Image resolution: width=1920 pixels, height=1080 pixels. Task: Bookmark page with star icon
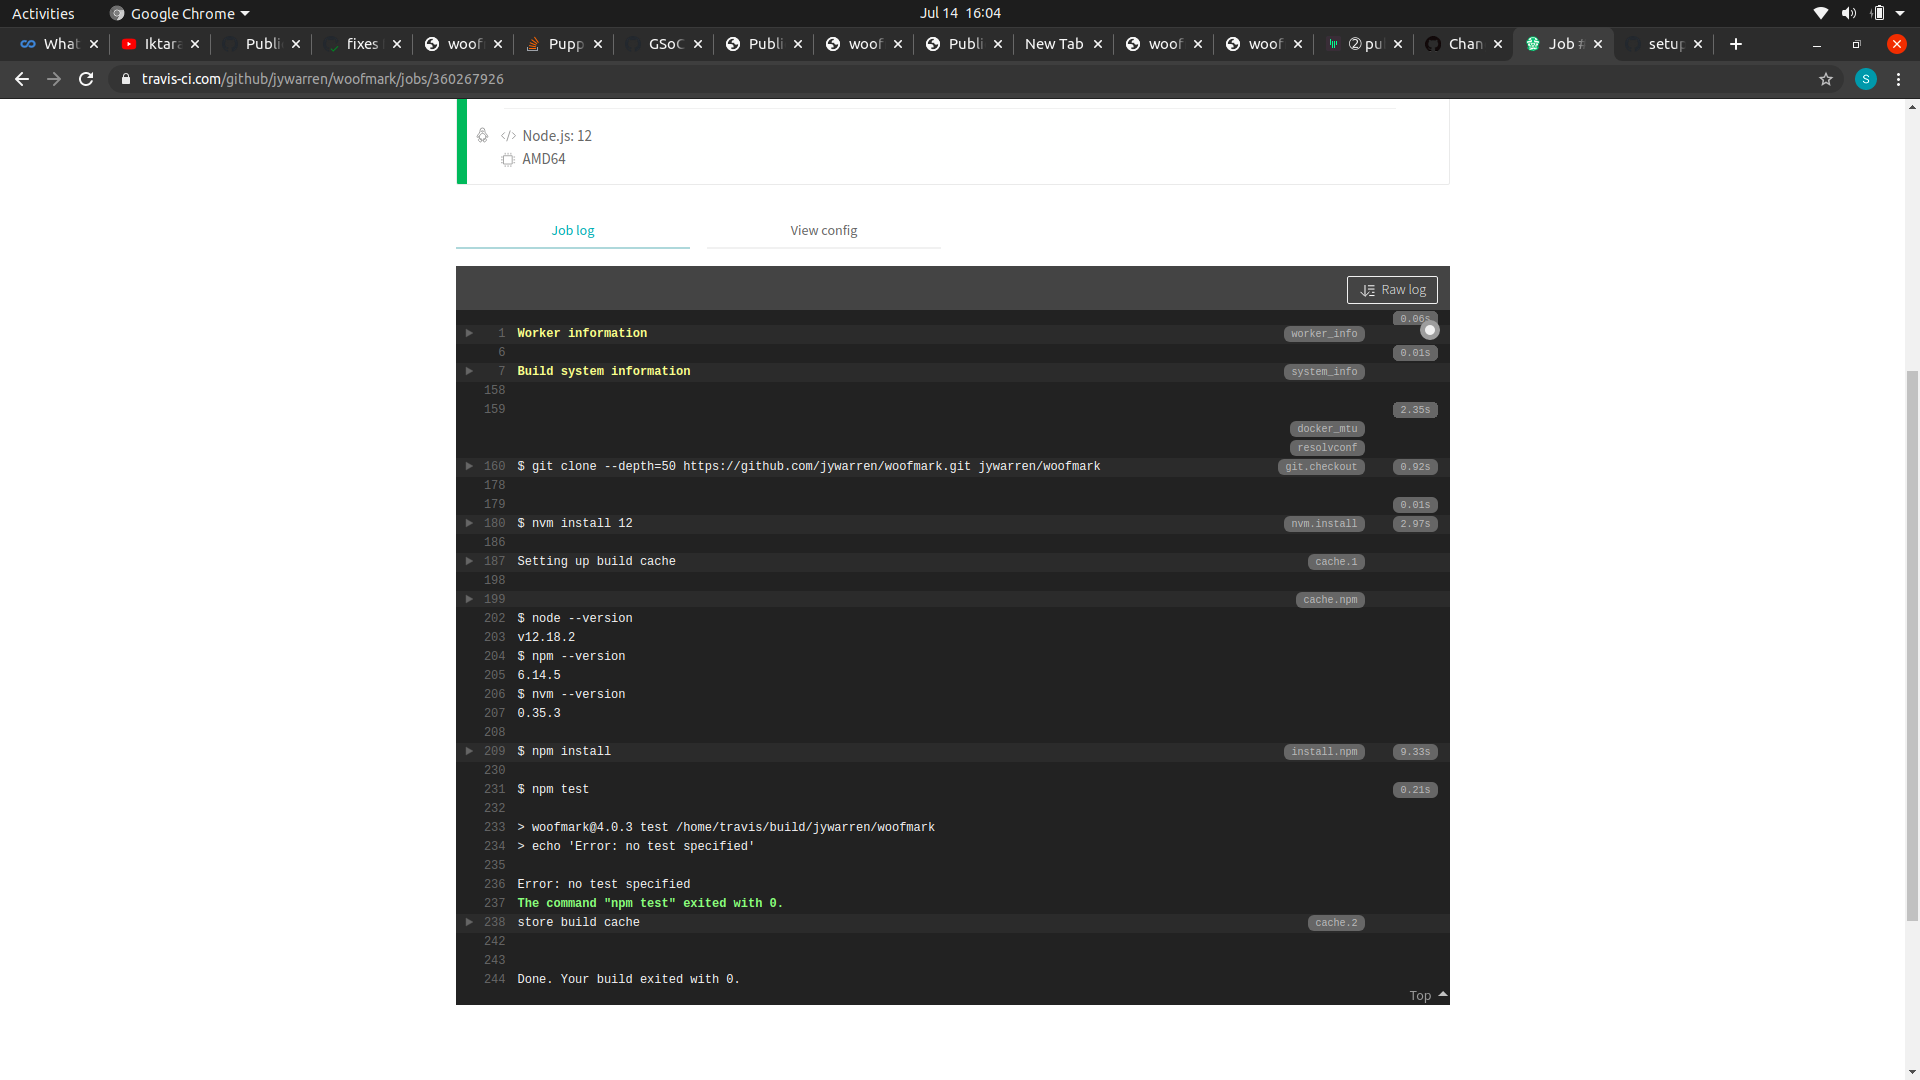[x=1826, y=79]
